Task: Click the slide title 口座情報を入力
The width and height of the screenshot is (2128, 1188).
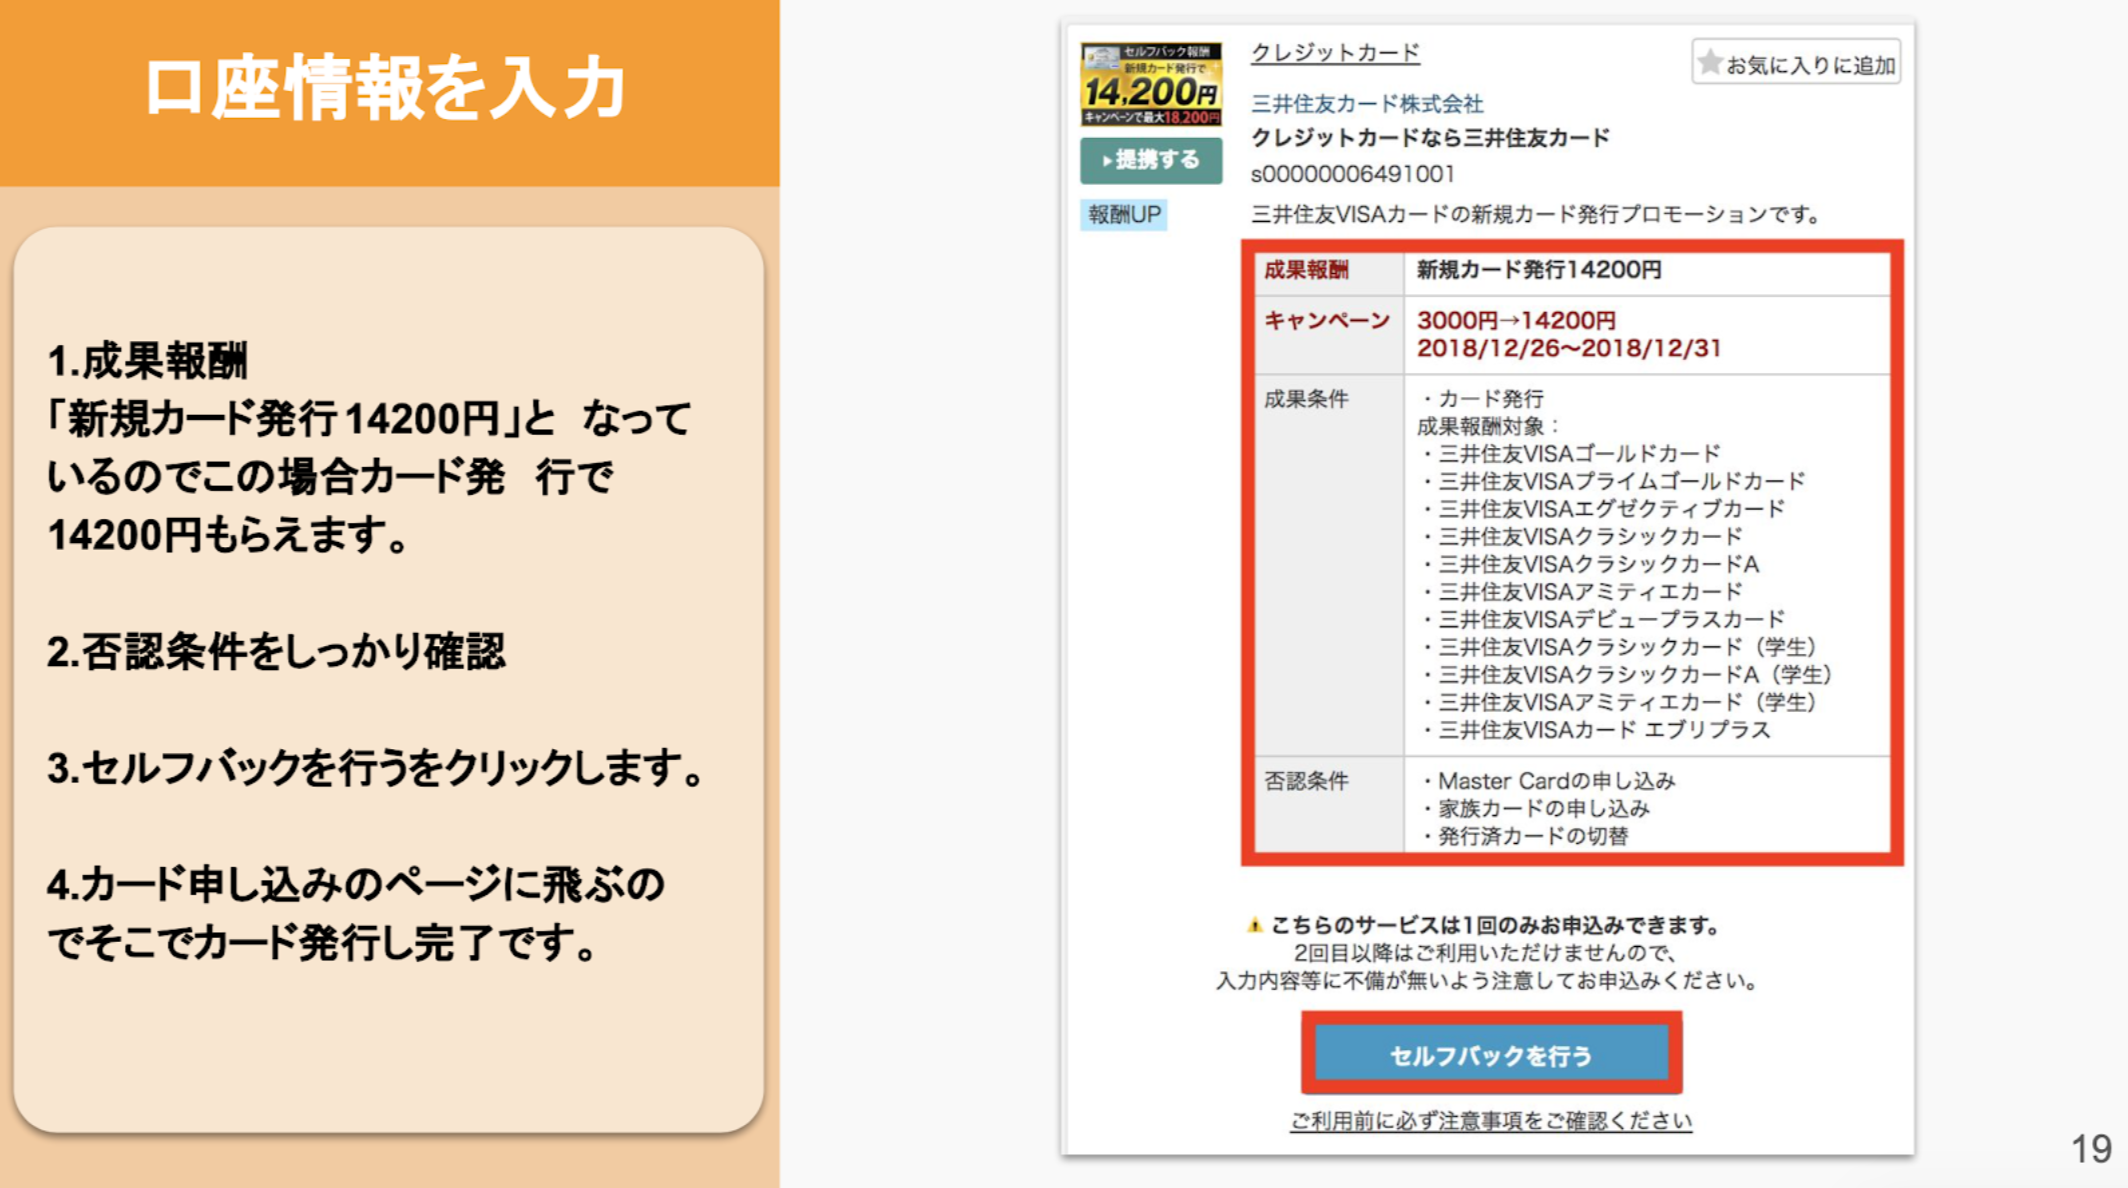Action: click(x=385, y=88)
